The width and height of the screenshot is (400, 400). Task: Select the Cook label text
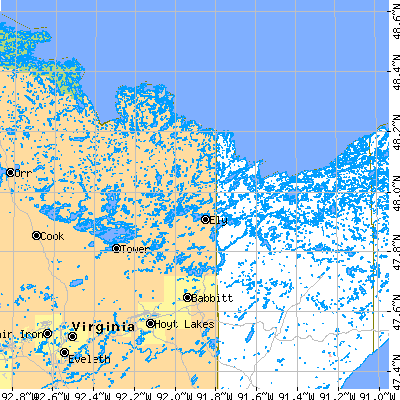pos(52,236)
